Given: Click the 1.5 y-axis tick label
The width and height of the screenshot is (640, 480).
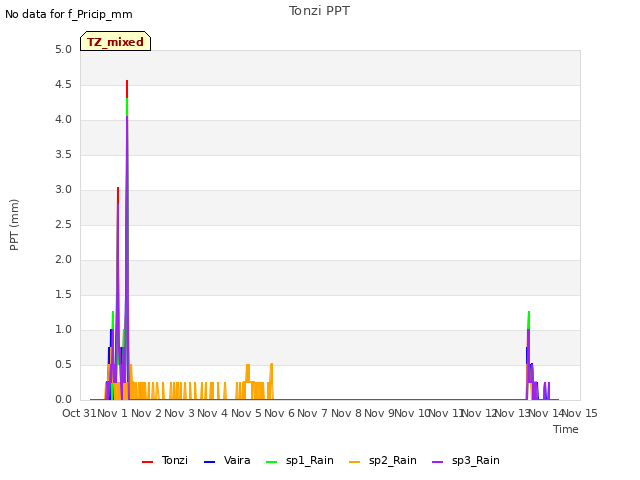Looking at the screenshot, I should click(63, 295).
